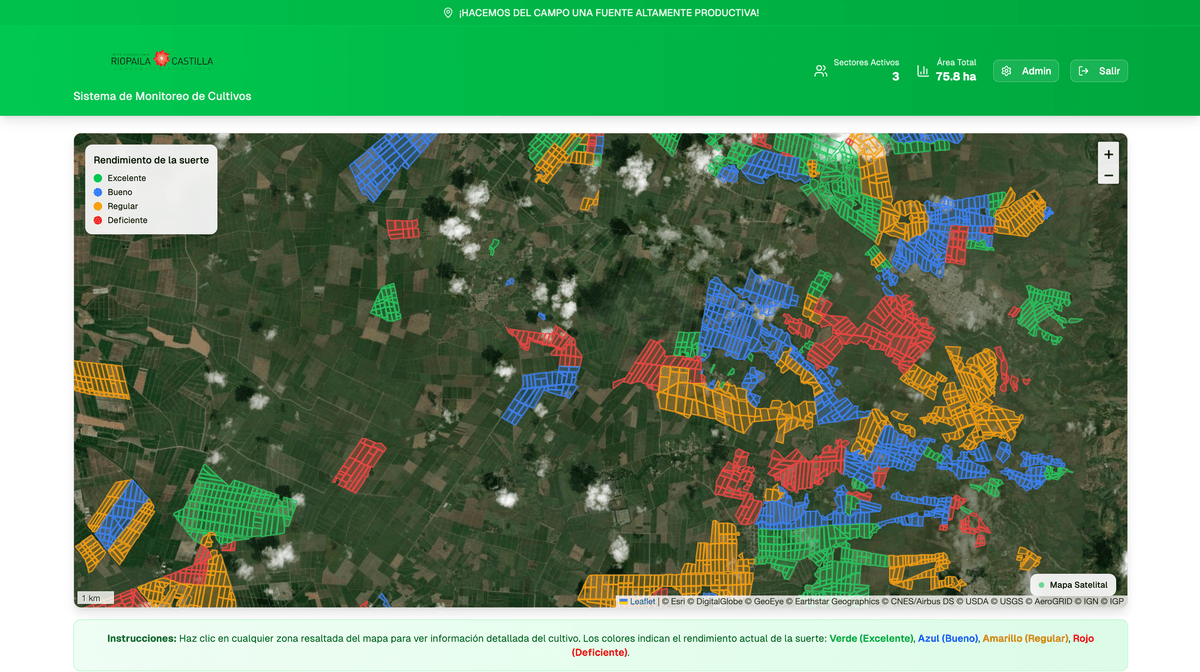Toggle the Deficiente legend filter
This screenshot has width=1200, height=672.
tap(97, 219)
